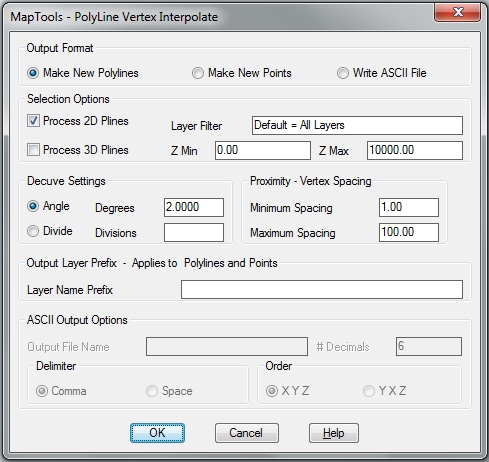Close the PolyLine Vertex Interpolate window
This screenshot has height=462, width=489.
(x=458, y=12)
